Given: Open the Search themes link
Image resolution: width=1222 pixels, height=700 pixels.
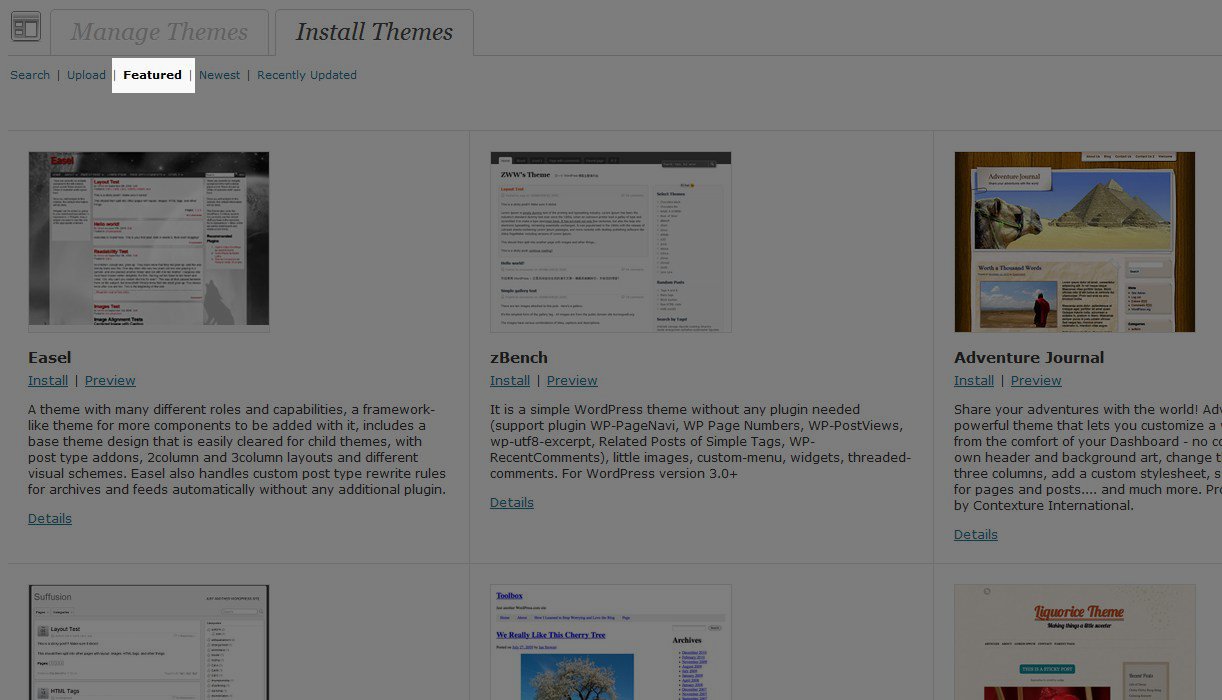Looking at the screenshot, I should tap(30, 75).
